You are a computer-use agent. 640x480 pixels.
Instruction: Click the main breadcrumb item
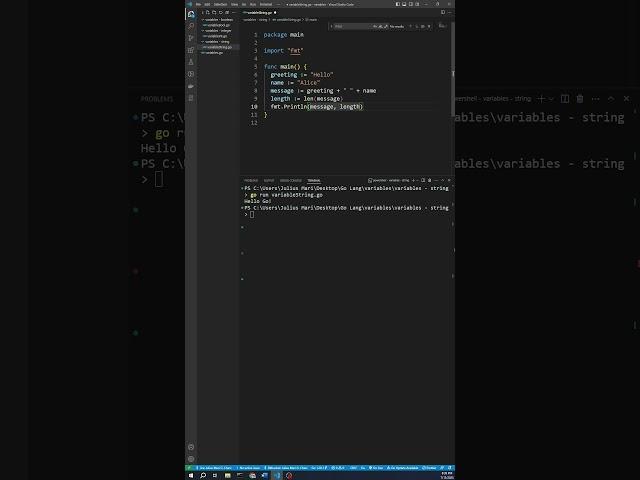[311, 20]
